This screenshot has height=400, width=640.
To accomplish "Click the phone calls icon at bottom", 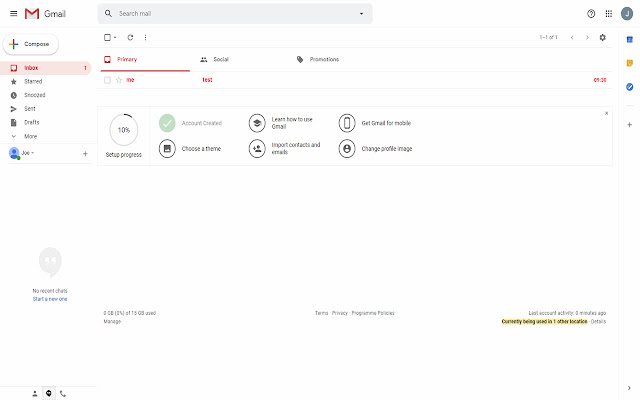I will (x=63, y=393).
